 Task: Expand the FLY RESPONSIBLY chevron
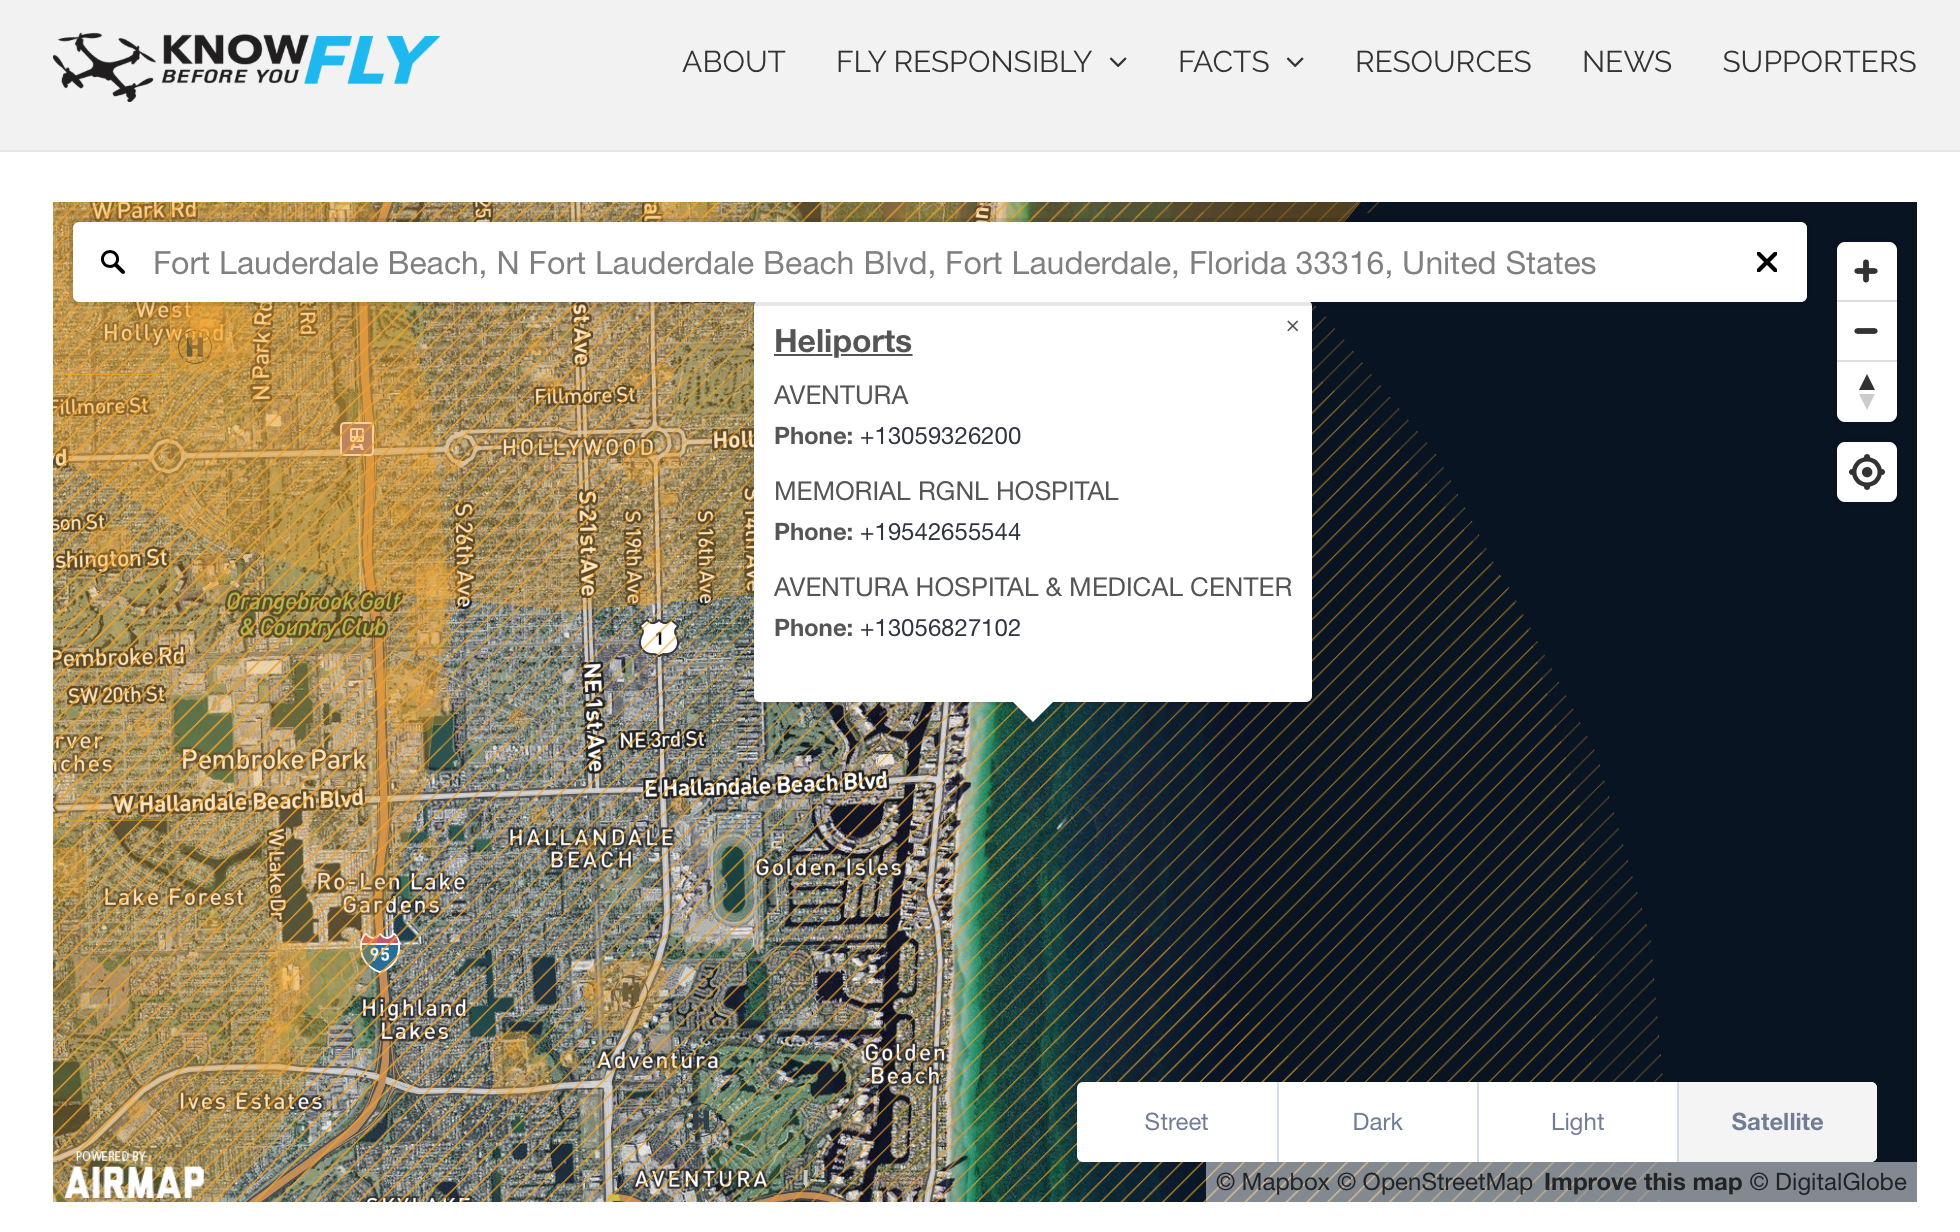1118,63
